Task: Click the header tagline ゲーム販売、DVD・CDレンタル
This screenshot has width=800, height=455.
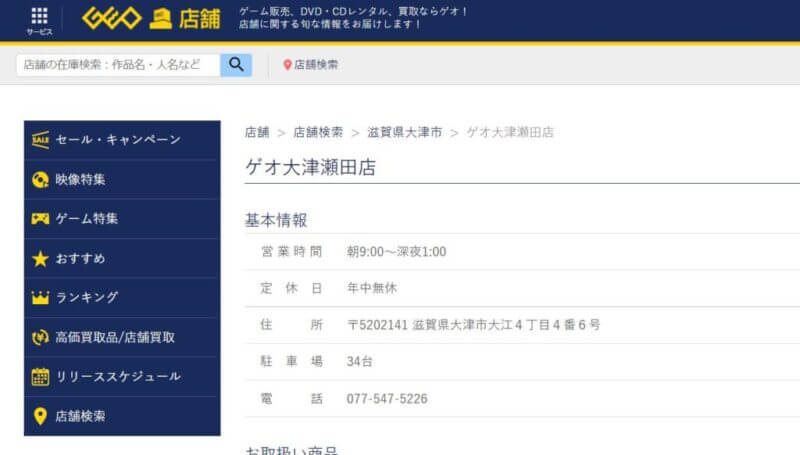Action: click(x=353, y=11)
